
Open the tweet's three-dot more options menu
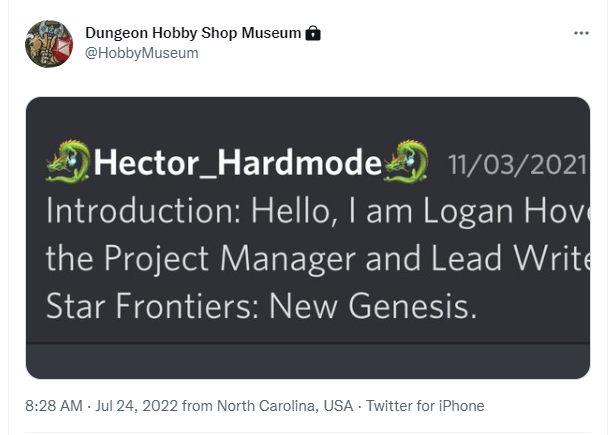[x=582, y=33]
